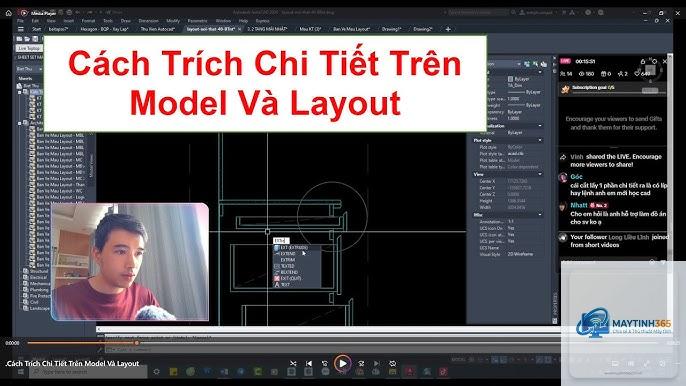Choose EXTRIM from the command suggestions
This screenshot has height=386, width=686.
(297, 260)
